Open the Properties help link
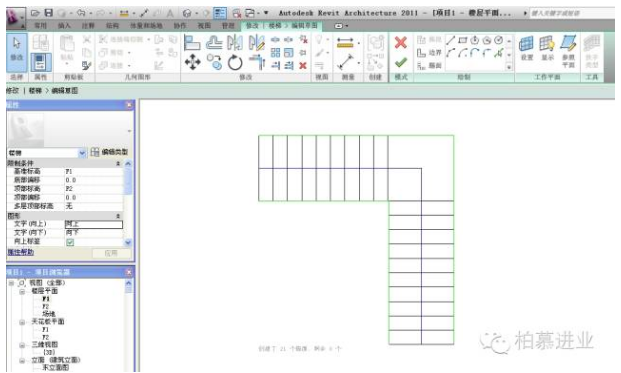The image size is (621, 373). click(21, 252)
